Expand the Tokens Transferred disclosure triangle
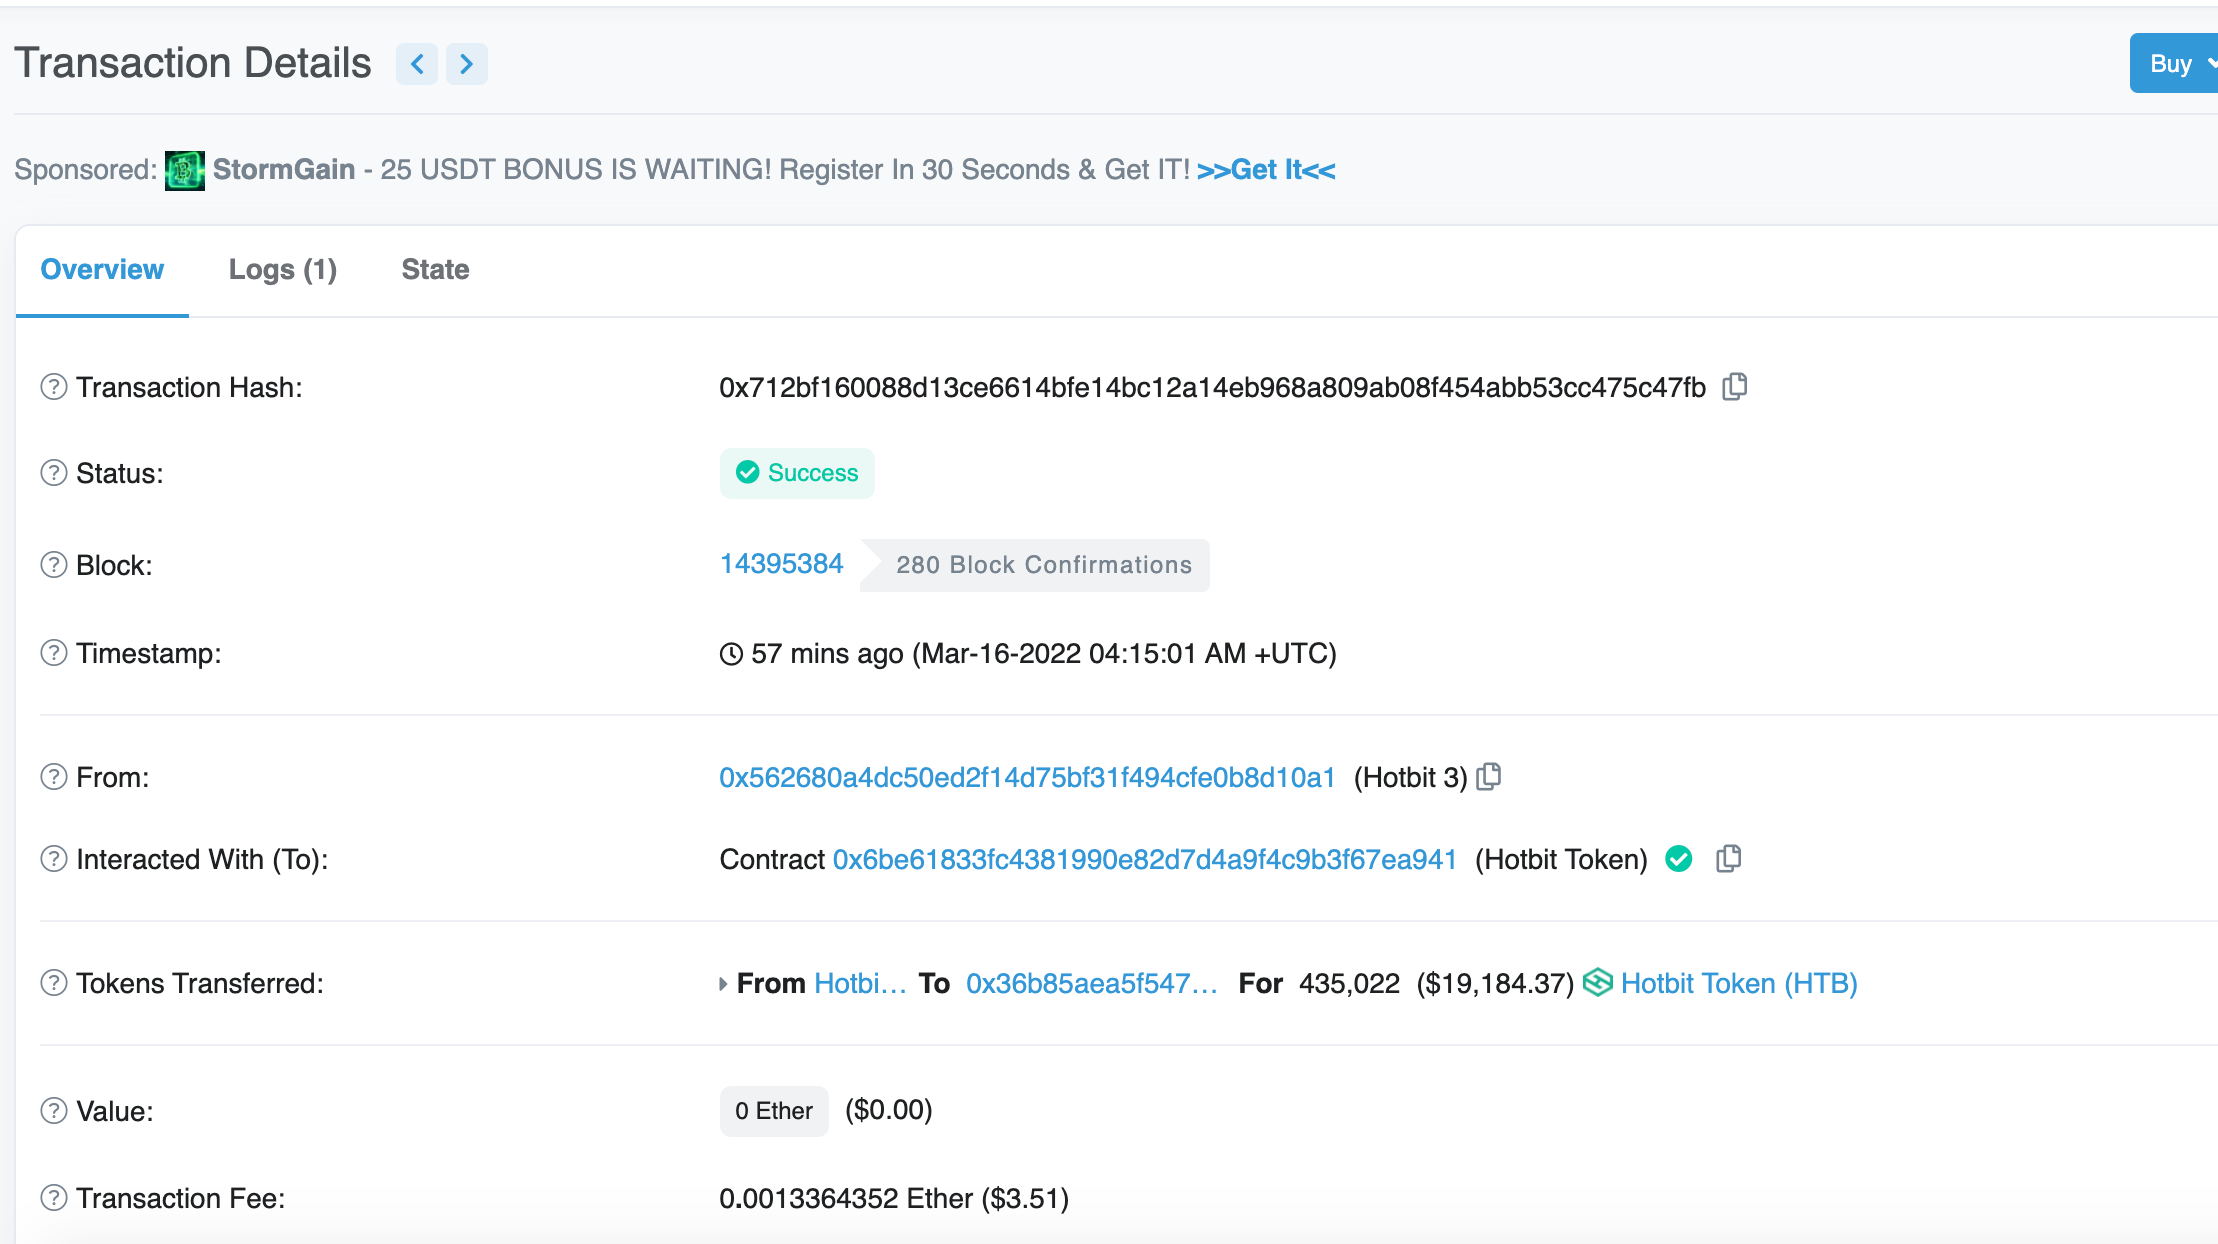Viewport: 2218px width, 1244px height. (x=723, y=984)
